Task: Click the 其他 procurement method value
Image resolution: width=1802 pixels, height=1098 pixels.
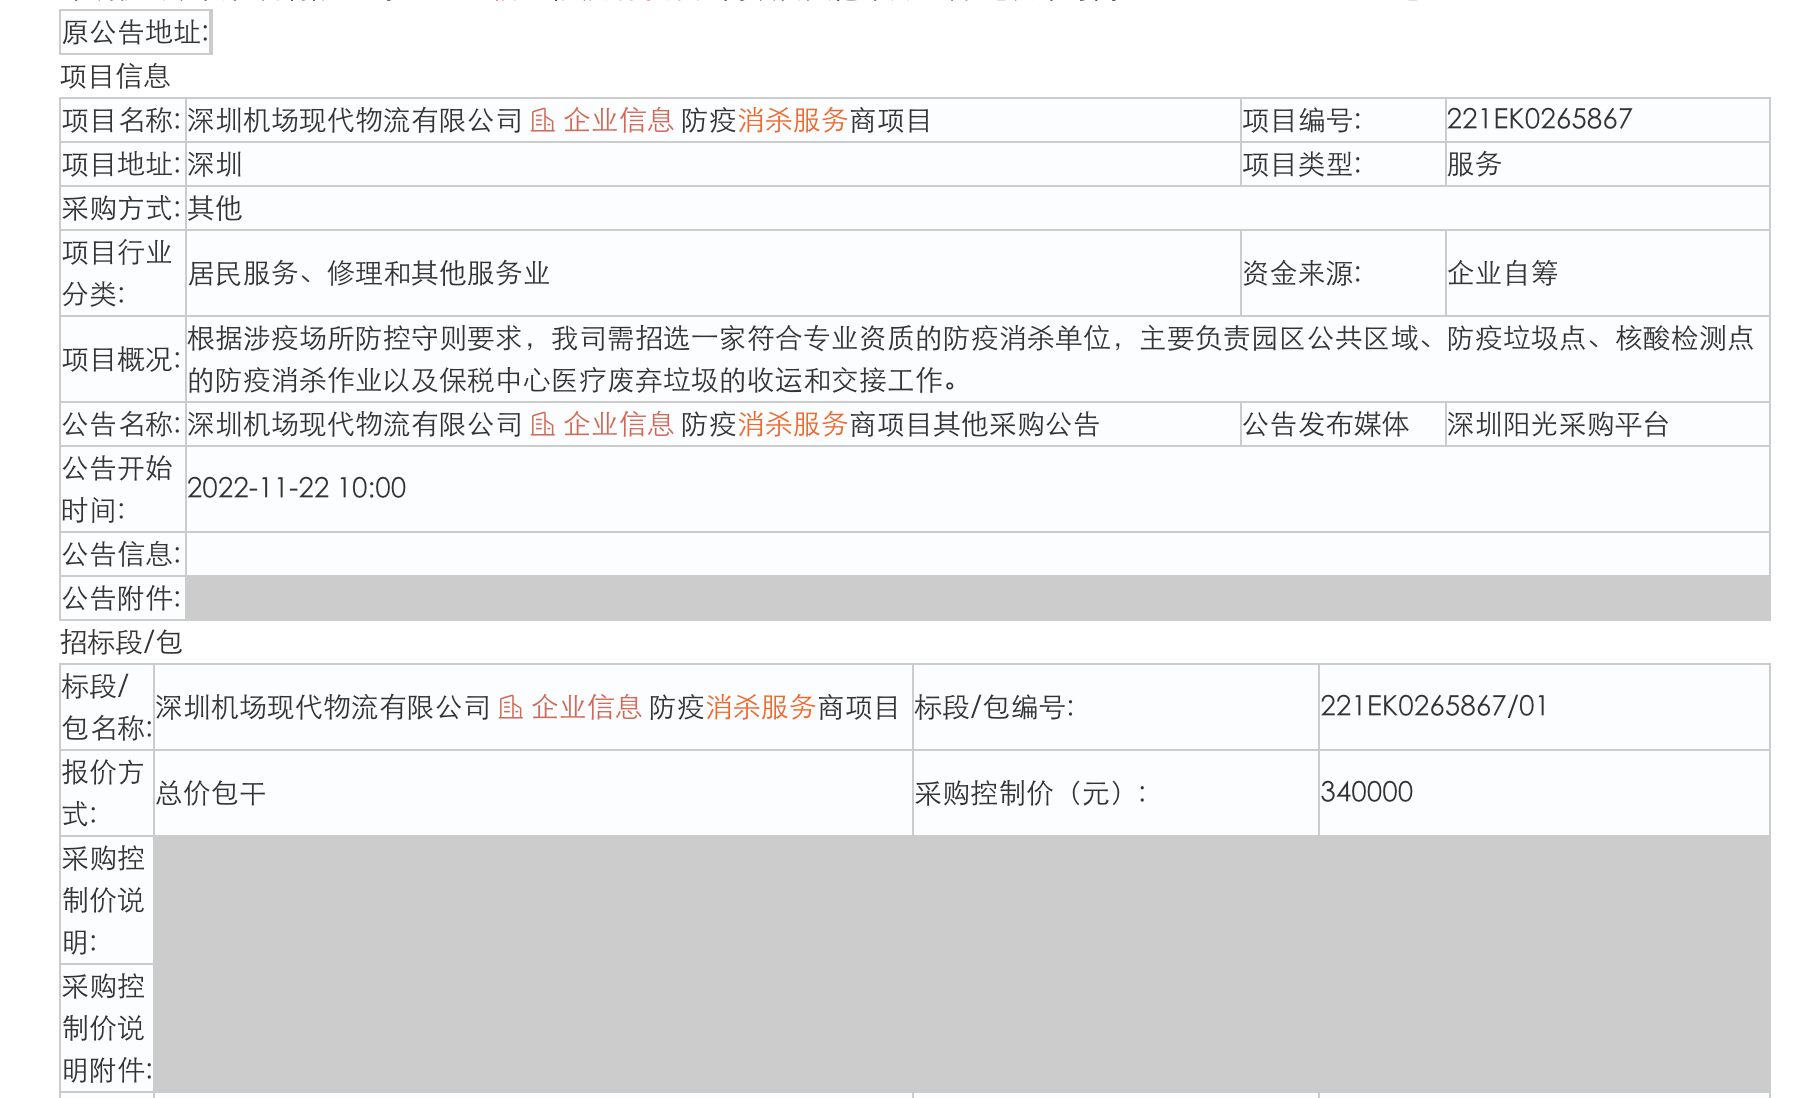Action: (x=214, y=209)
